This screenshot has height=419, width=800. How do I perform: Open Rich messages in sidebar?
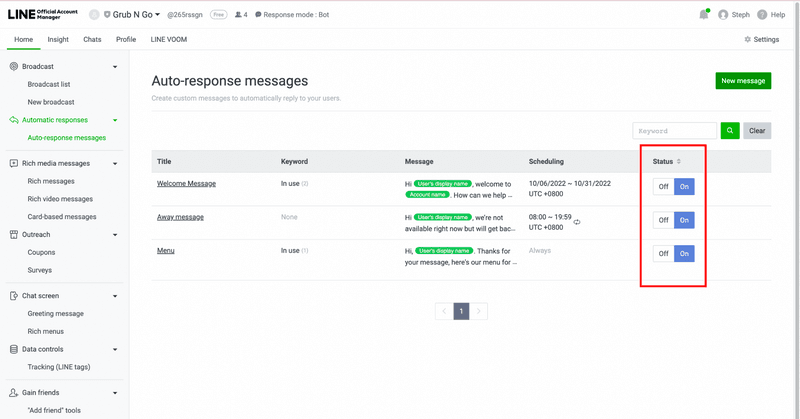coord(51,181)
